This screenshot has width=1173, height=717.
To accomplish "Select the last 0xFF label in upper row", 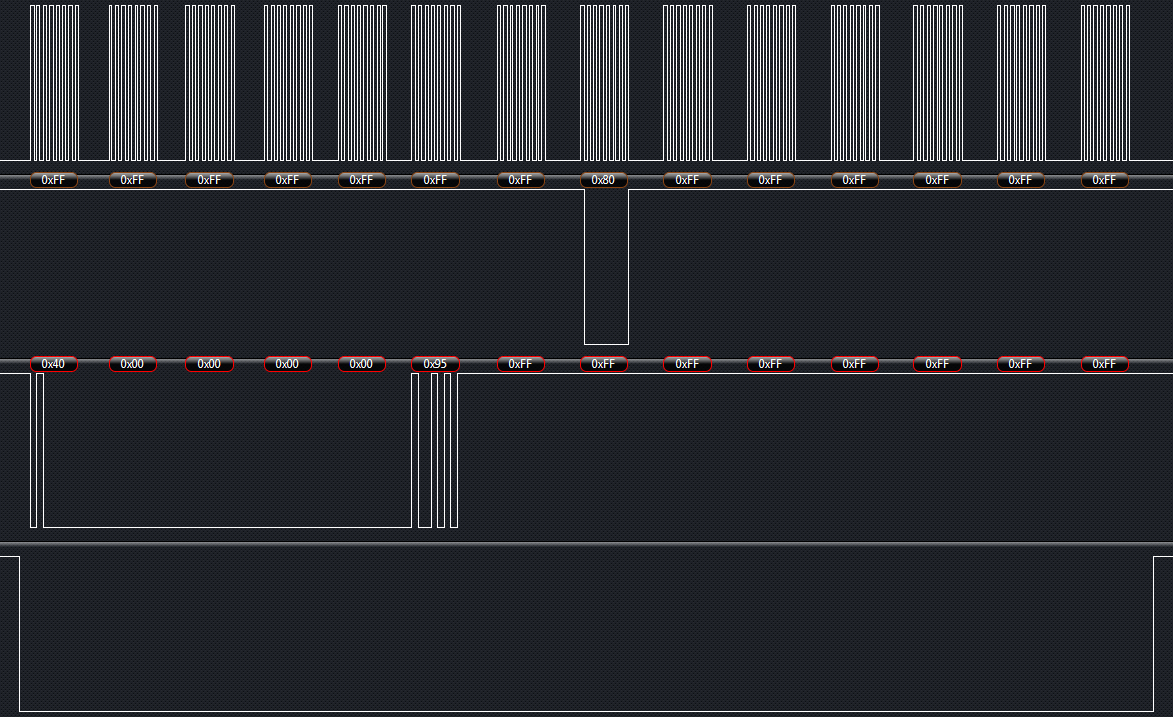I will click(1104, 180).
